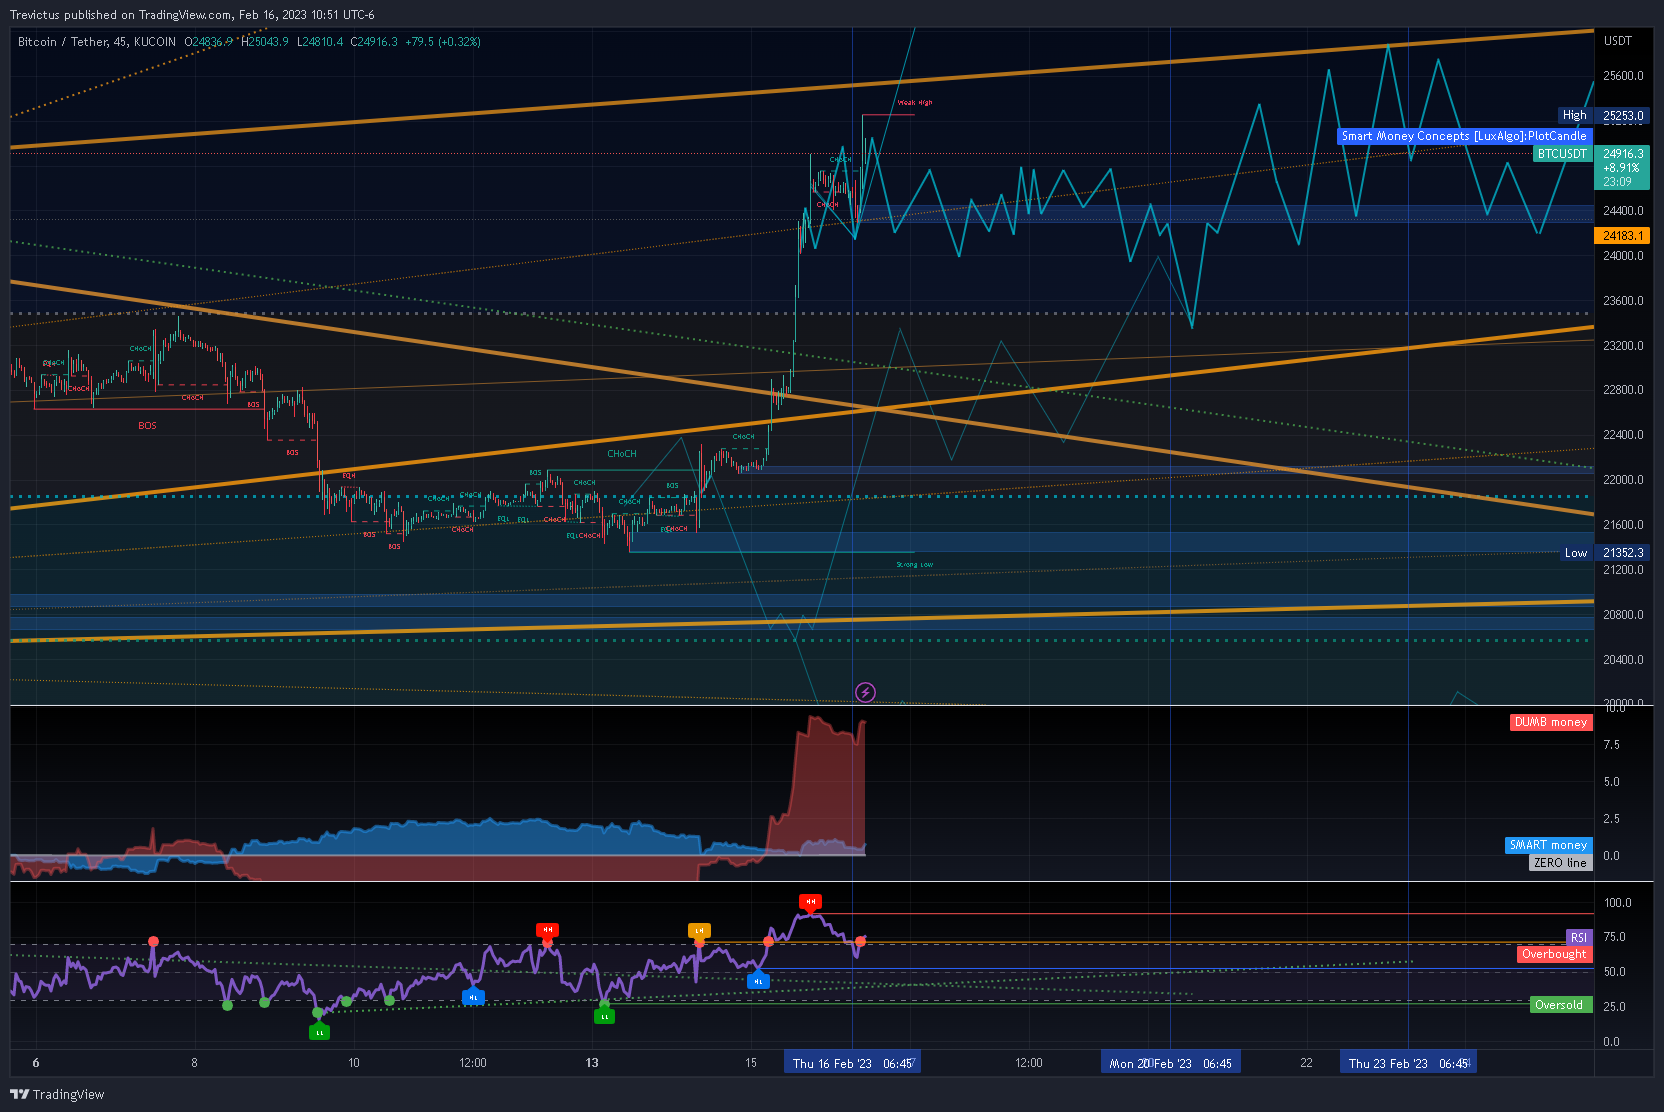The image size is (1664, 1112).
Task: Click the 13 date tick on time axis
Action: pos(592,1063)
